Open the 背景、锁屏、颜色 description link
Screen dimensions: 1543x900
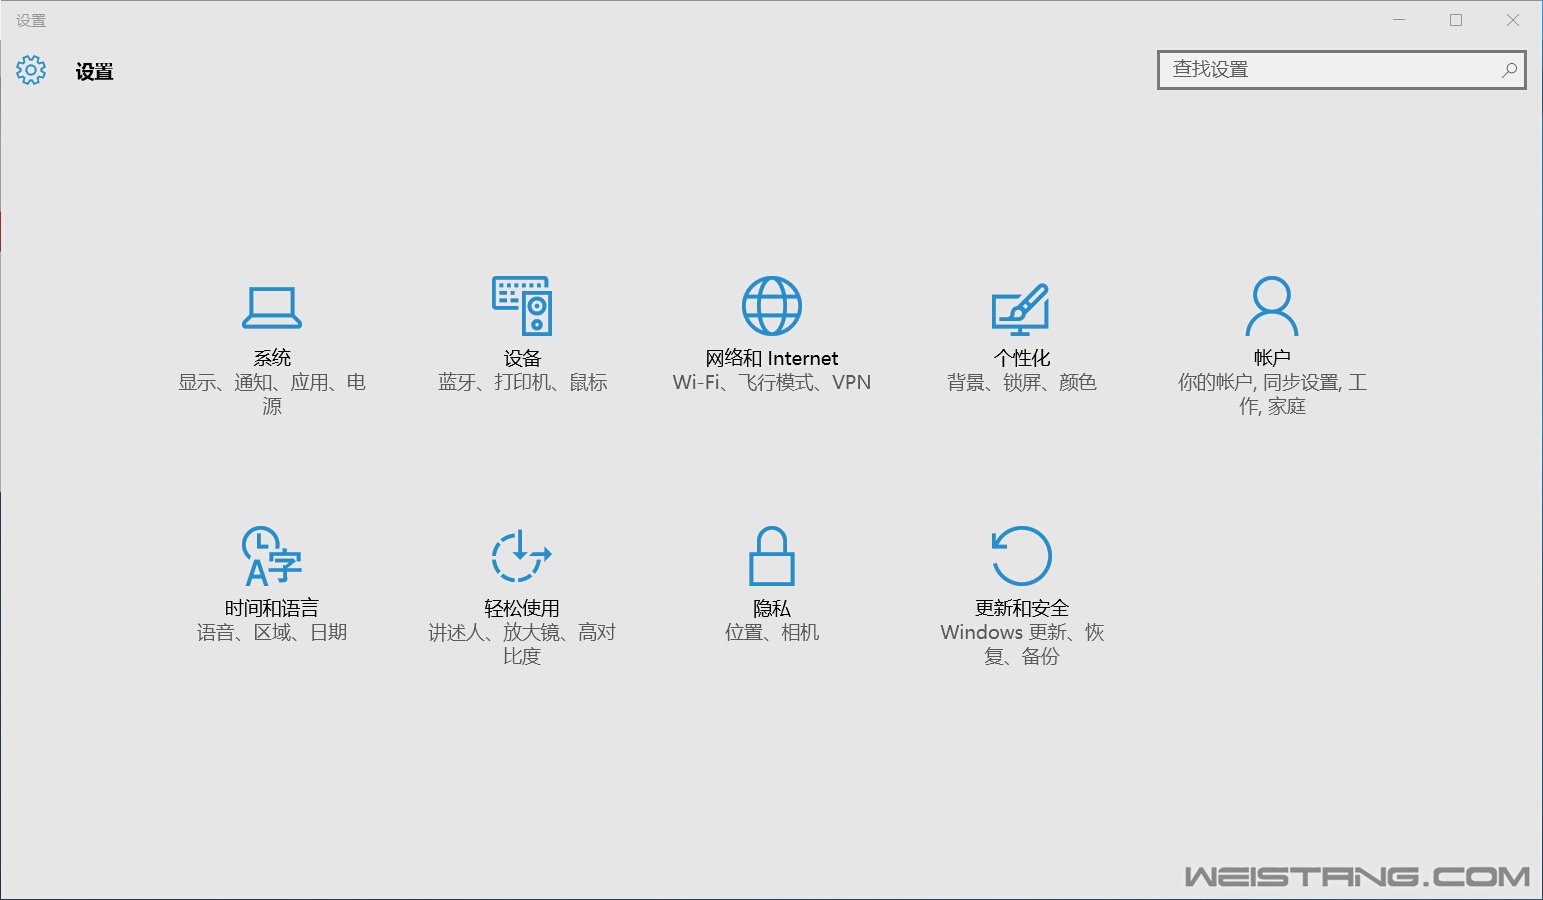tap(1021, 383)
